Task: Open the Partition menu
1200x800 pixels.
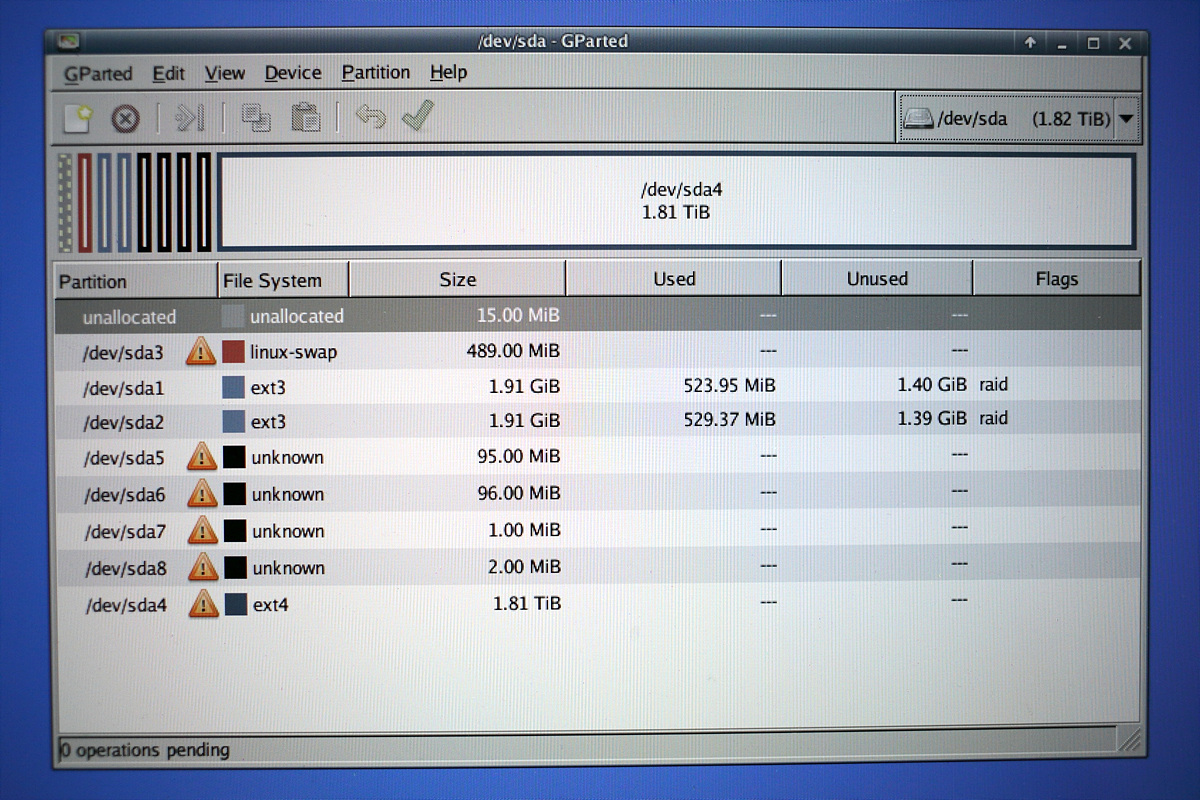Action: (375, 73)
